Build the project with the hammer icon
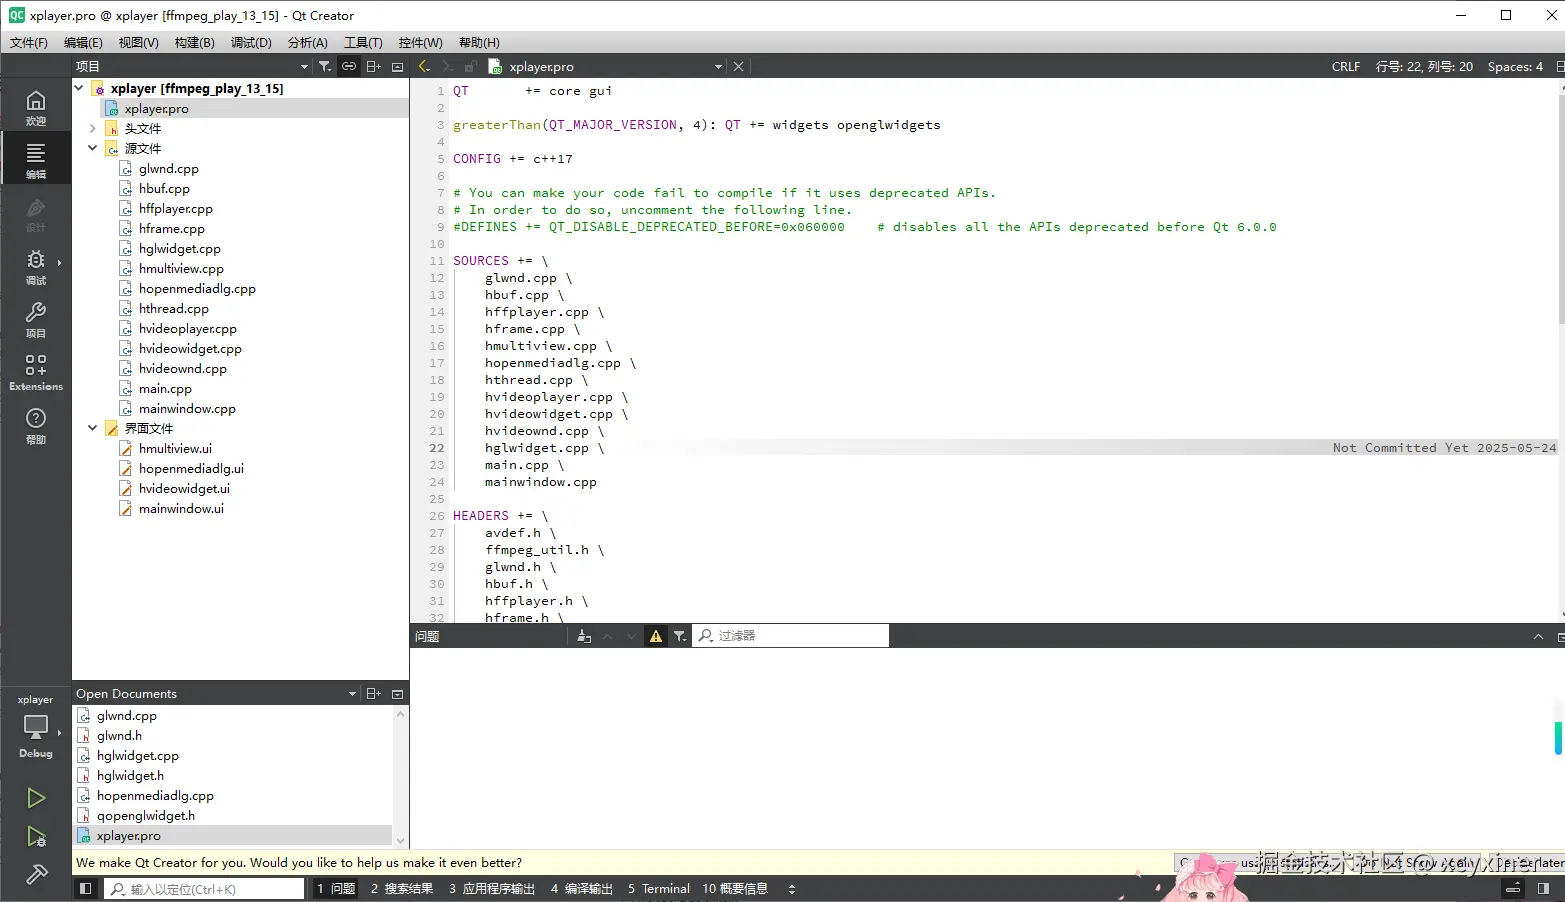This screenshot has height=902, width=1565. click(x=36, y=875)
